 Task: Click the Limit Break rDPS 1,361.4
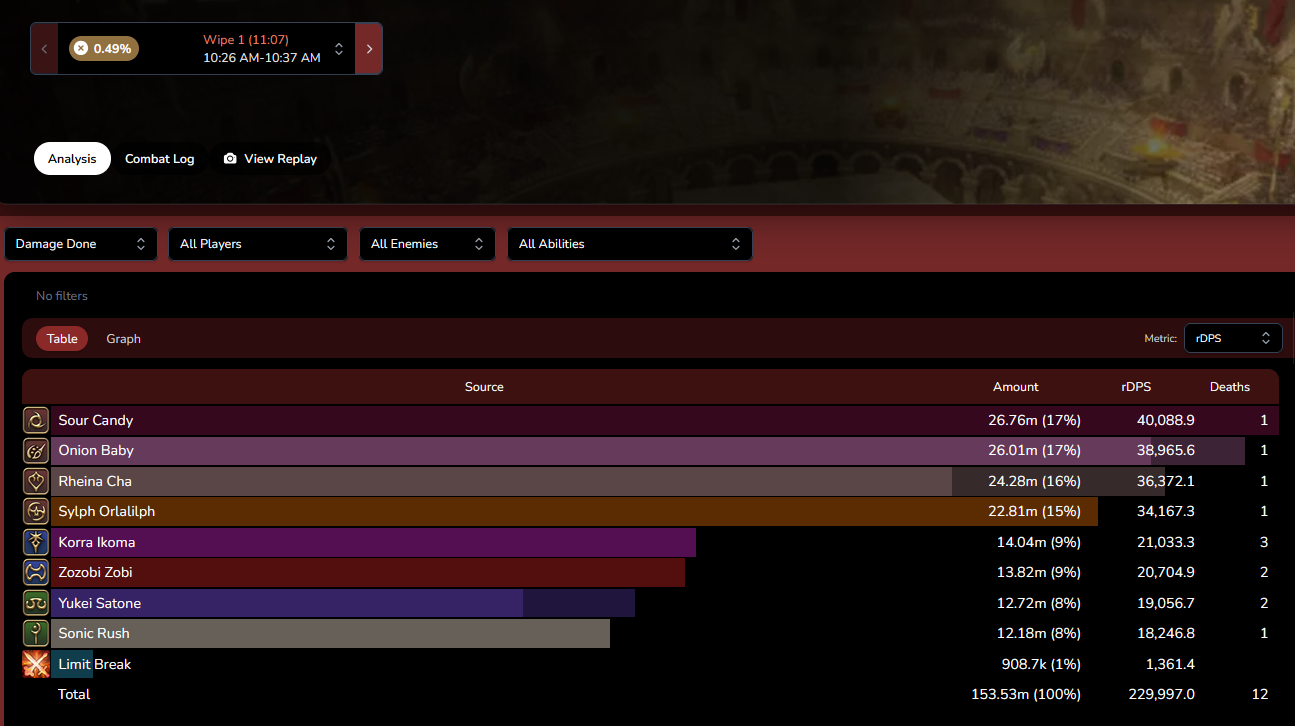point(1169,664)
